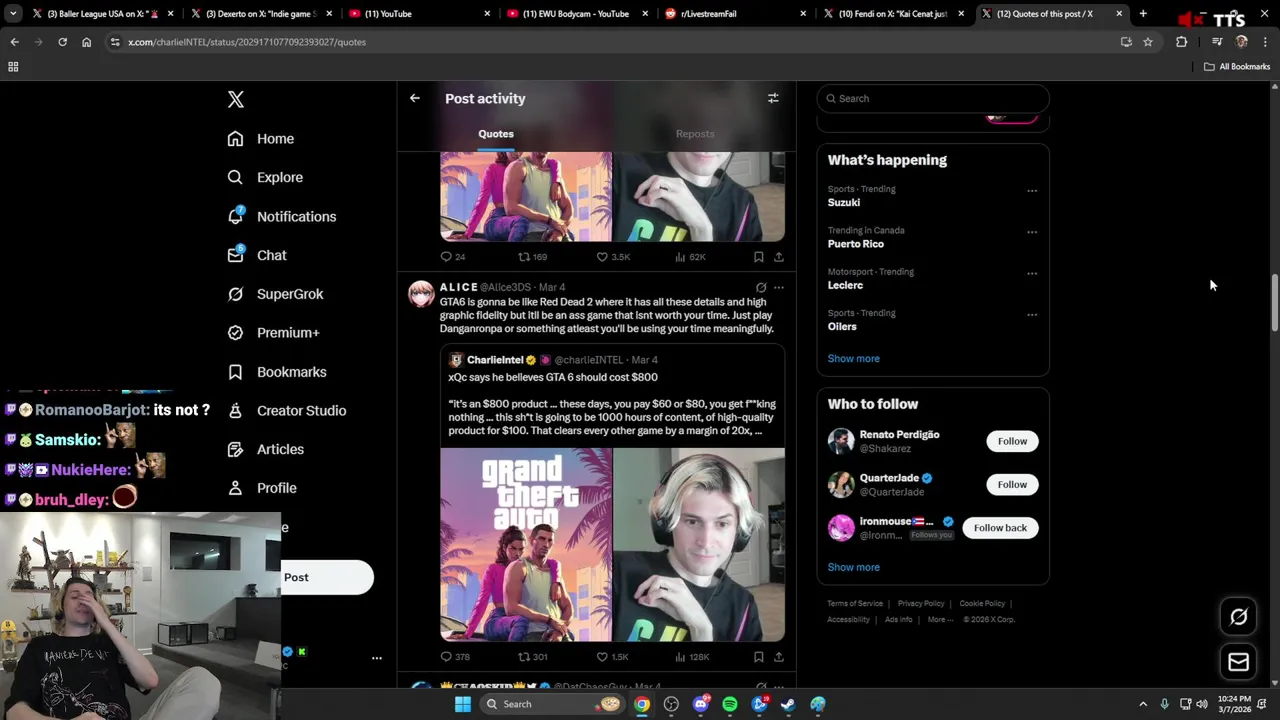Show hidden system tray icons
The width and height of the screenshot is (1280, 720).
(1143, 704)
